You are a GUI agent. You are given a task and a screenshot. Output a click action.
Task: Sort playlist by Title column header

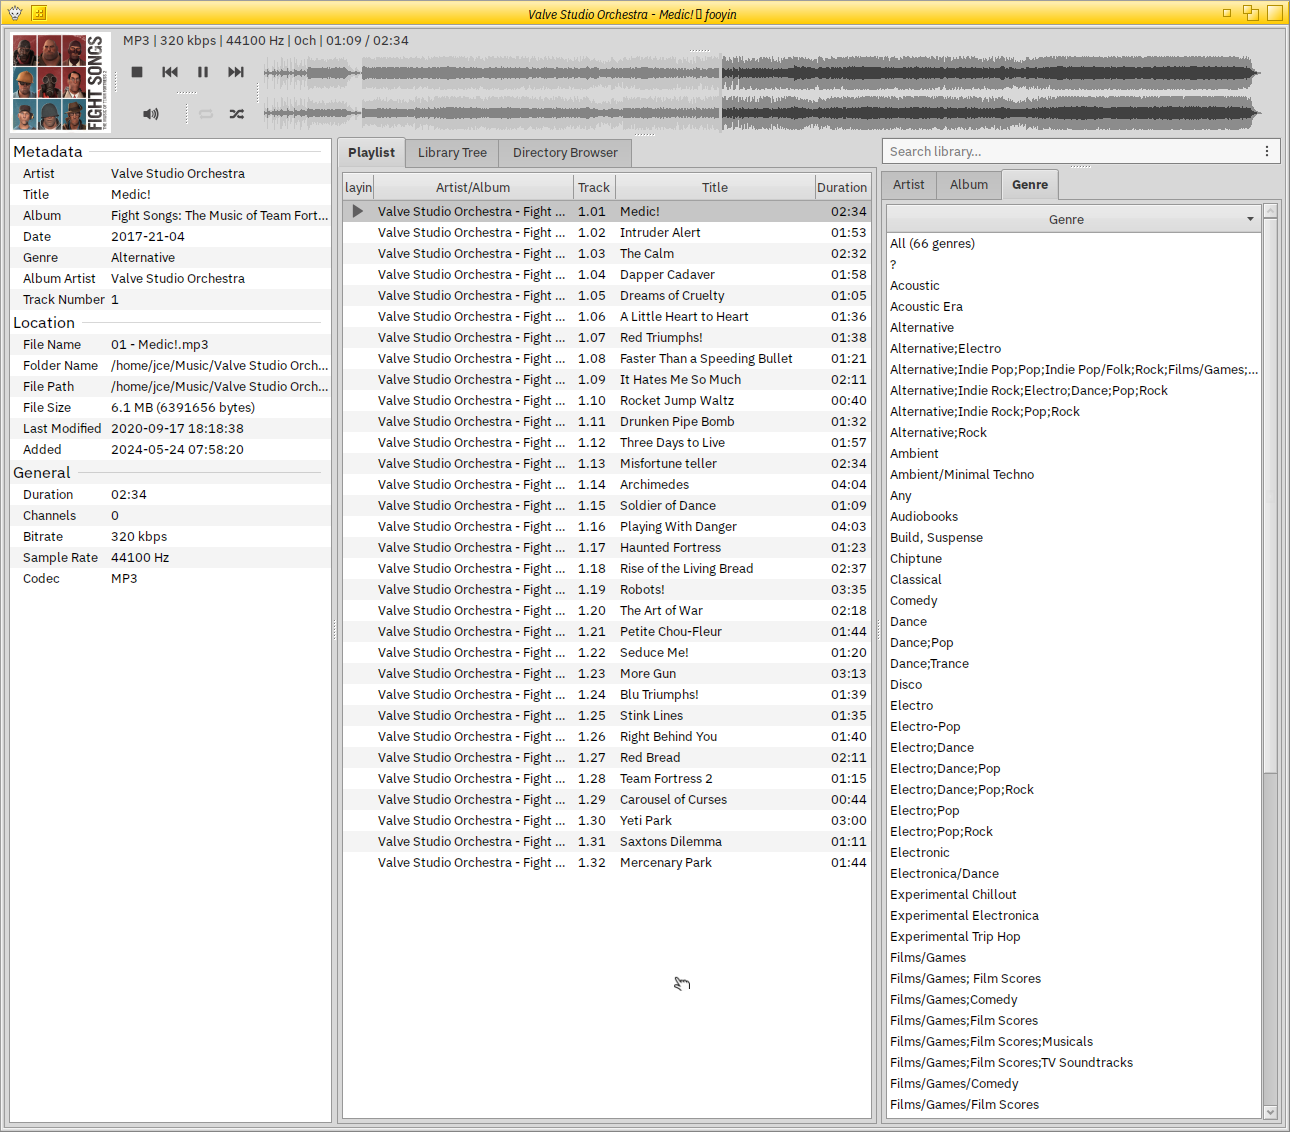point(715,187)
